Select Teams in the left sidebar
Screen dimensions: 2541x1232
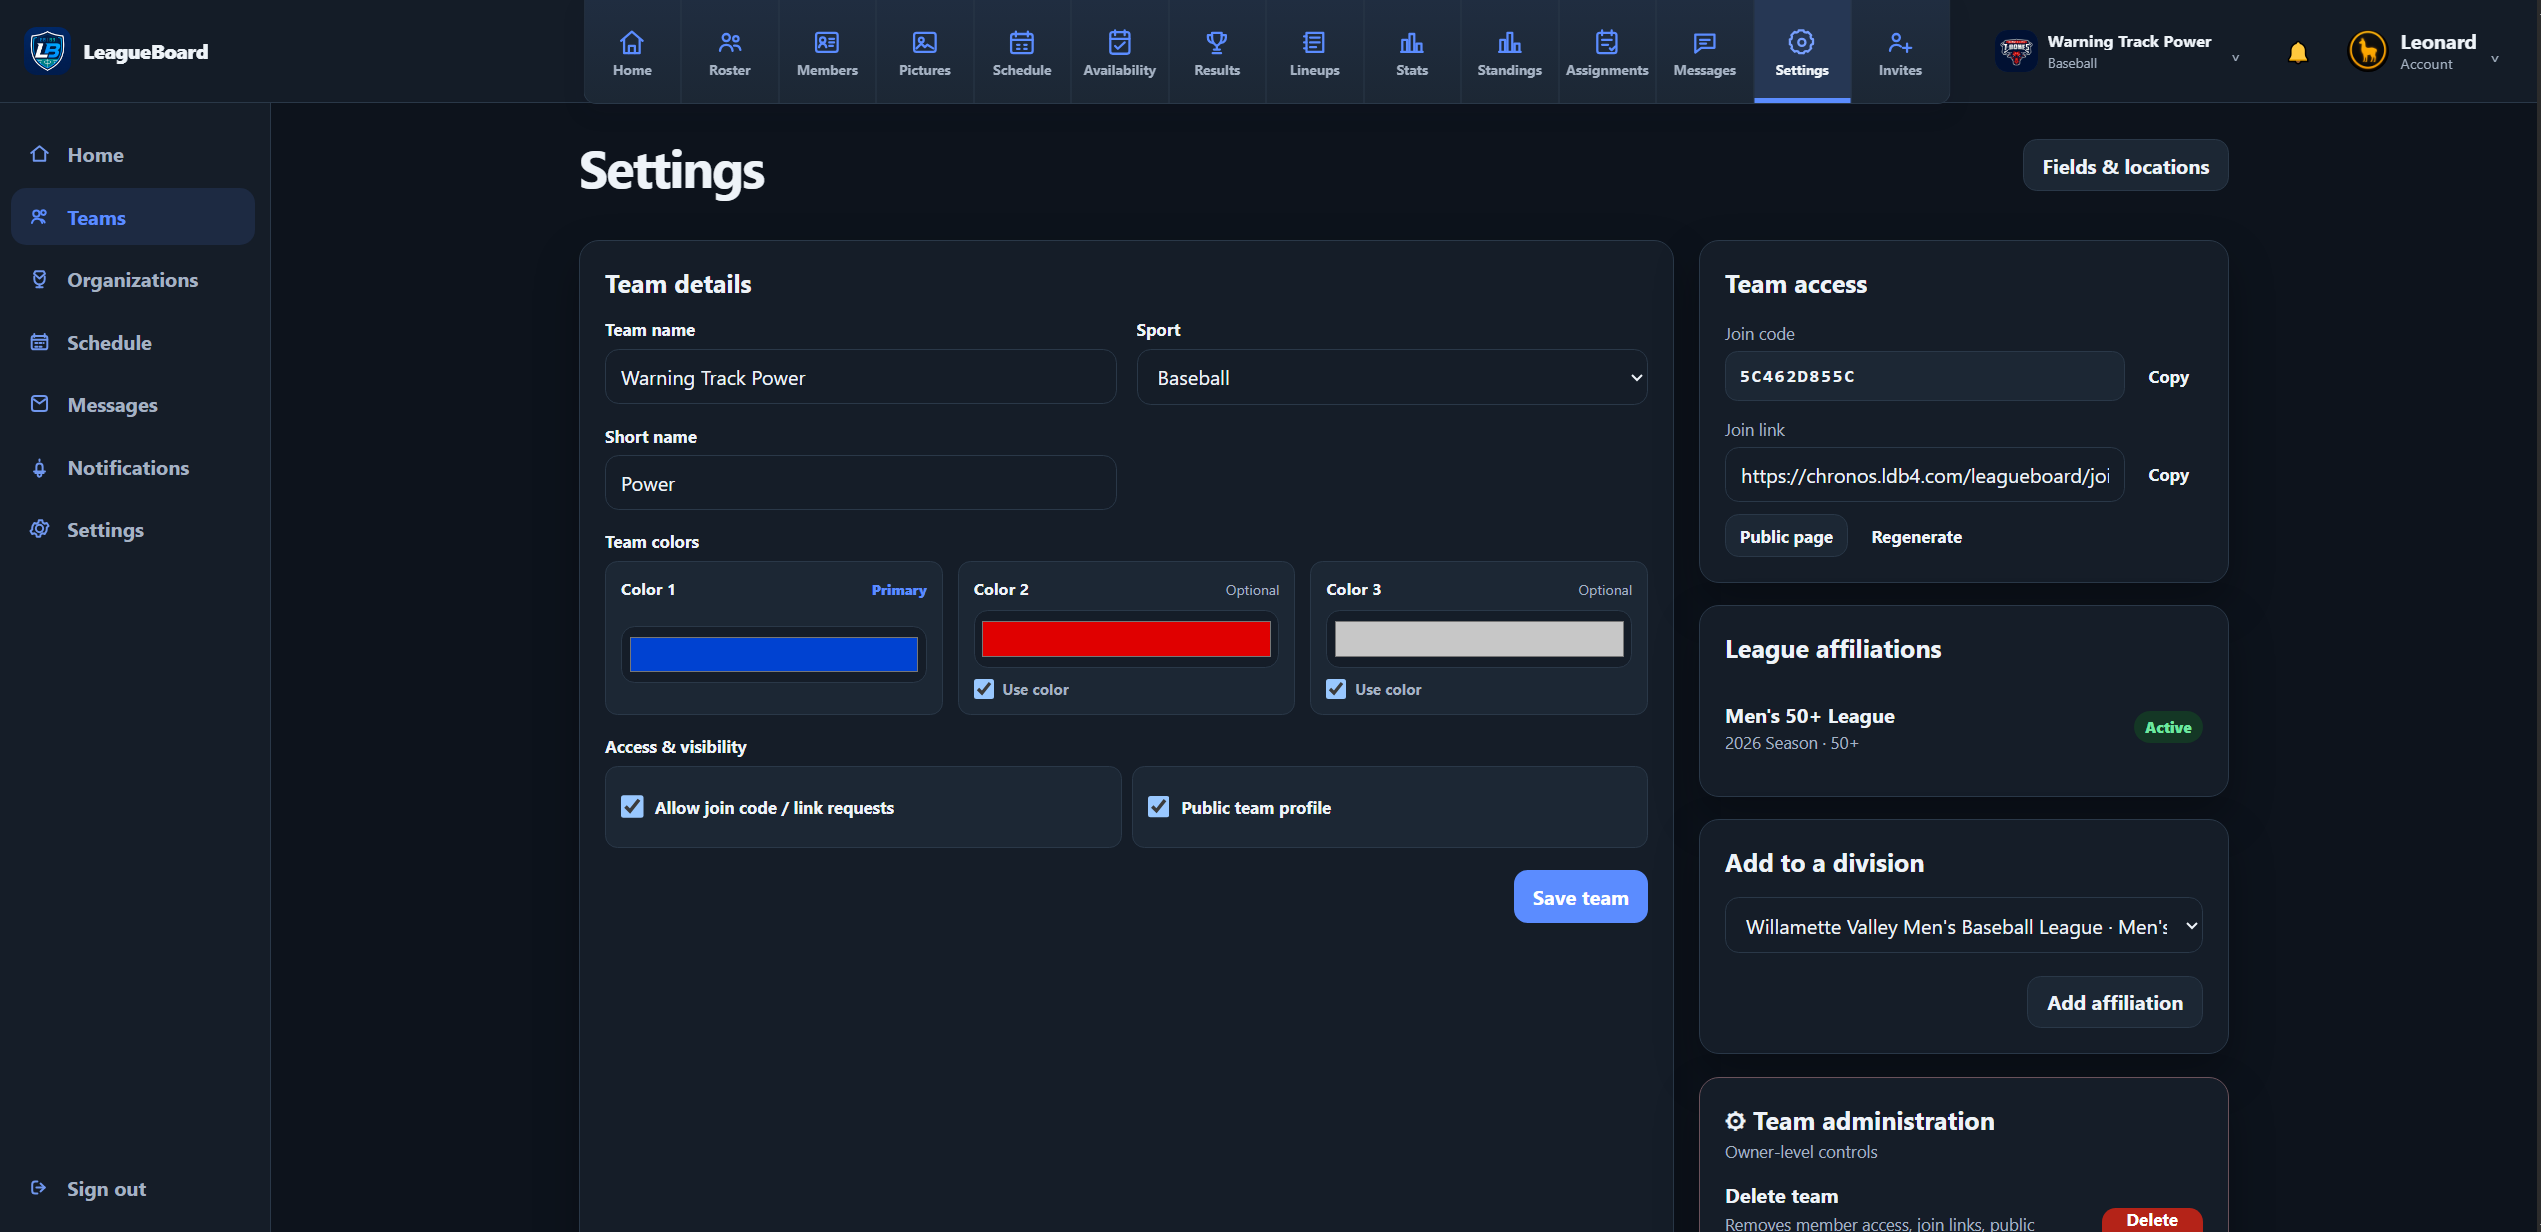point(132,217)
